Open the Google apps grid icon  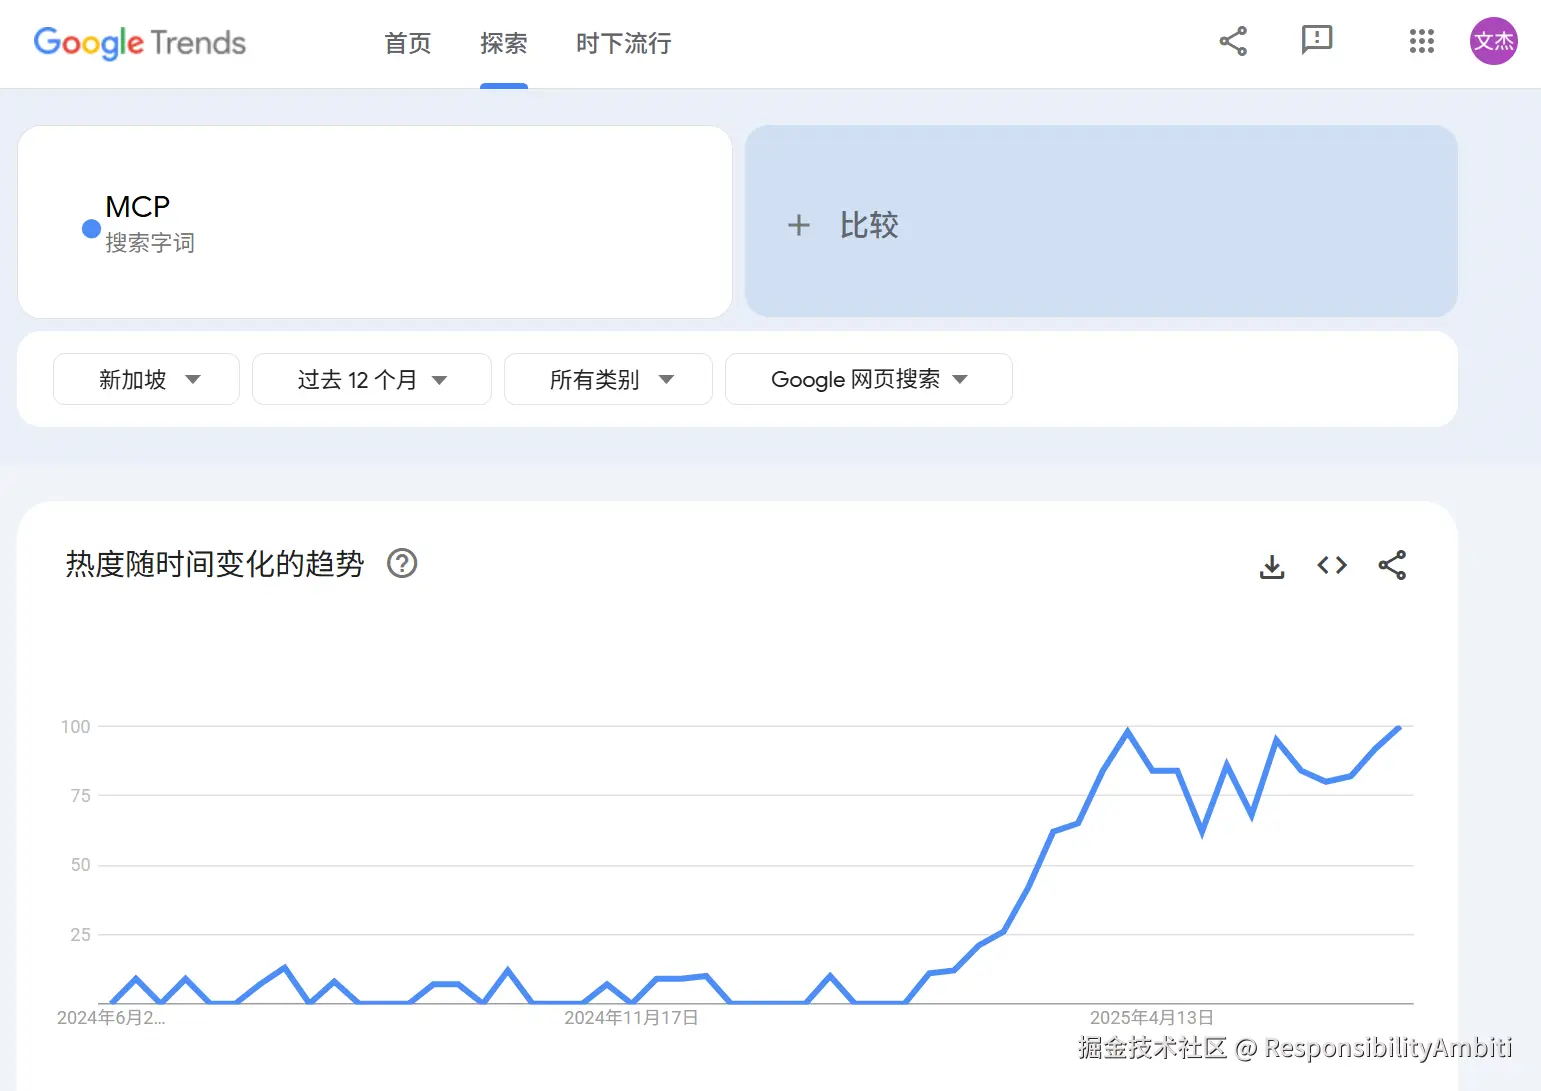pos(1421,42)
